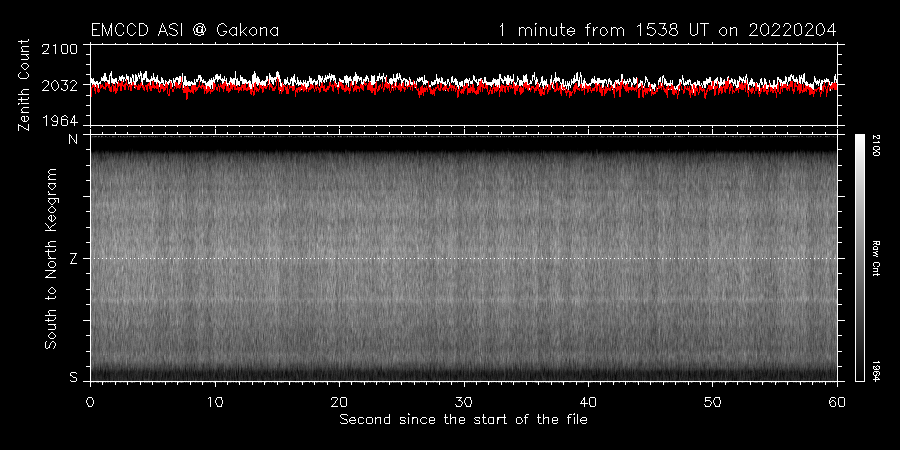Viewport: 900px width, 450px height.
Task: Click the 'Raw Cnt' colorbar label
Action: point(876,258)
